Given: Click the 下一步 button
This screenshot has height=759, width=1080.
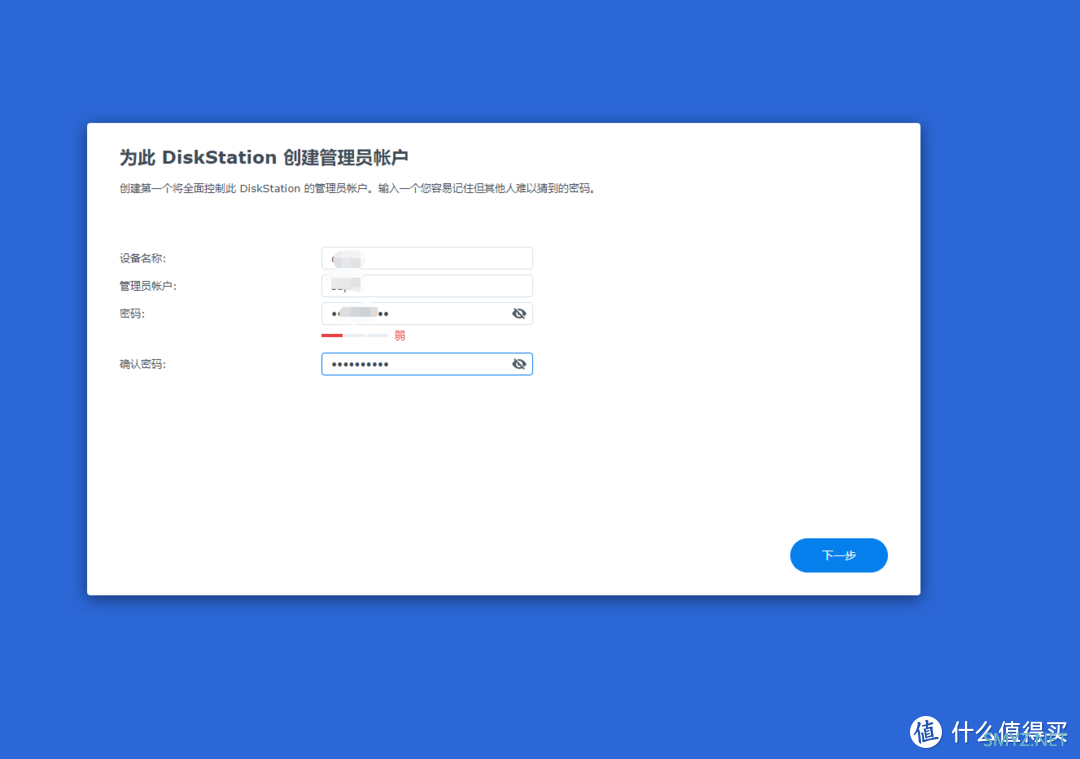Looking at the screenshot, I should pyautogui.click(x=838, y=555).
